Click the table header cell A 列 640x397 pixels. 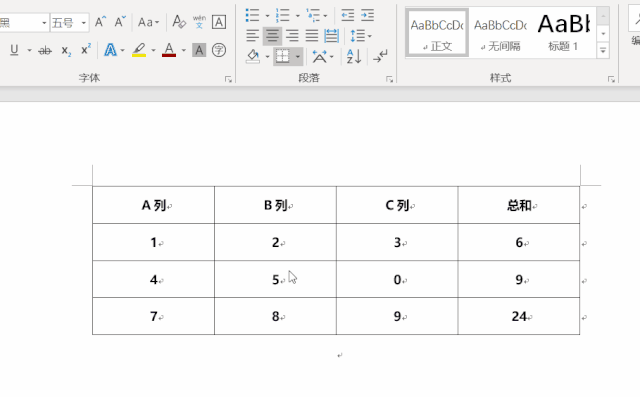click(153, 205)
